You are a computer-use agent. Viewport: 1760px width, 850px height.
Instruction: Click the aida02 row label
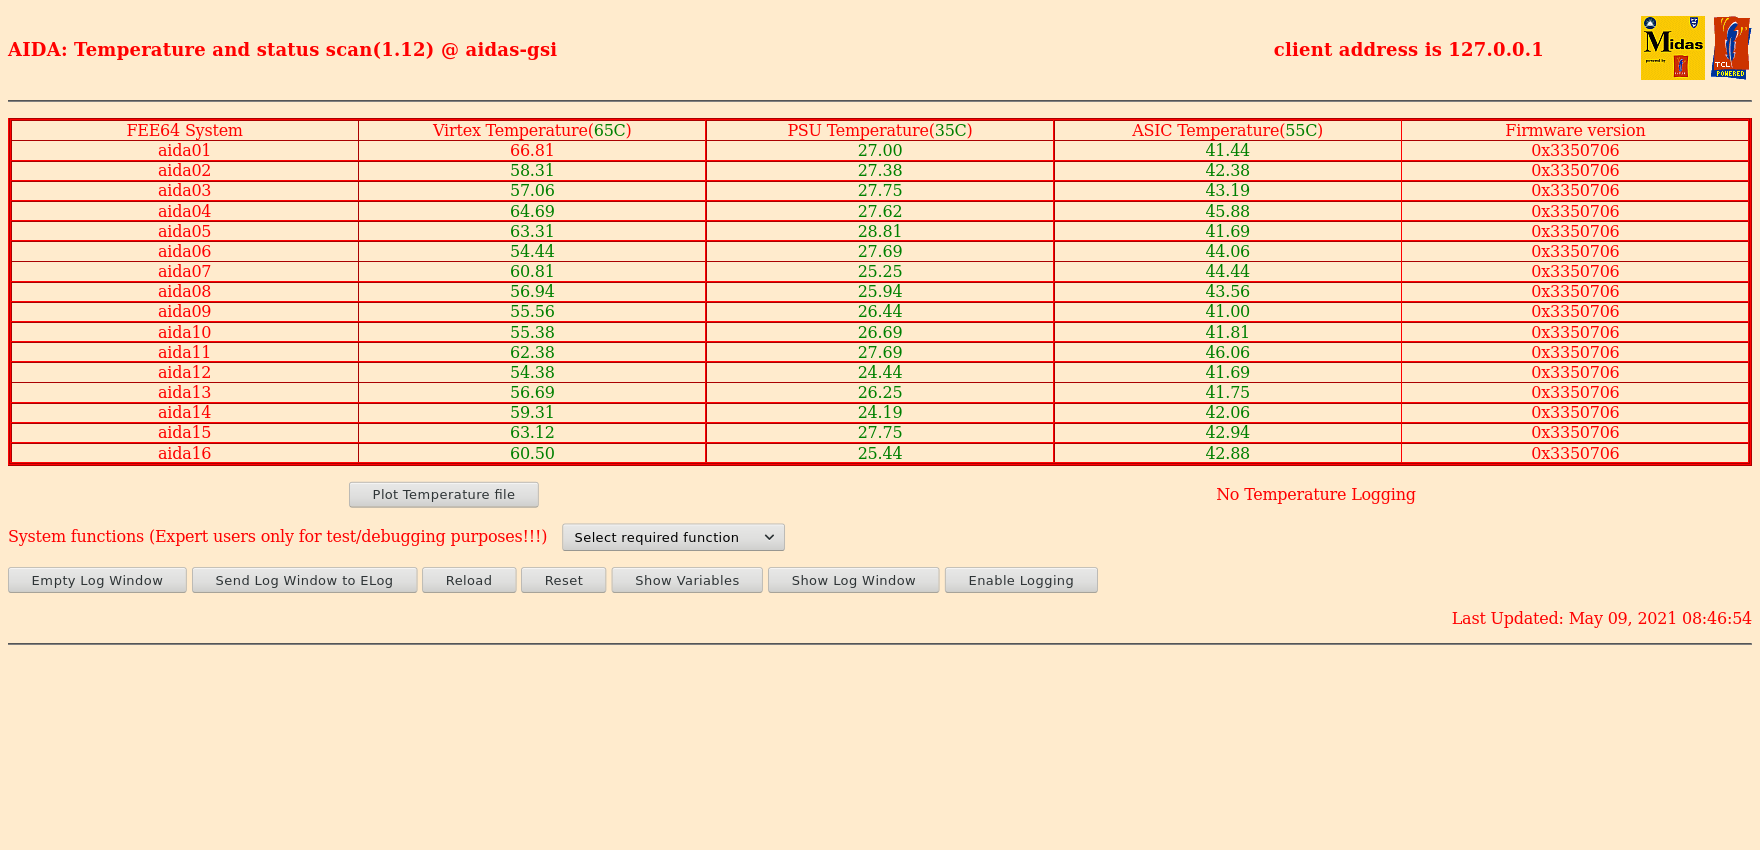(x=185, y=170)
